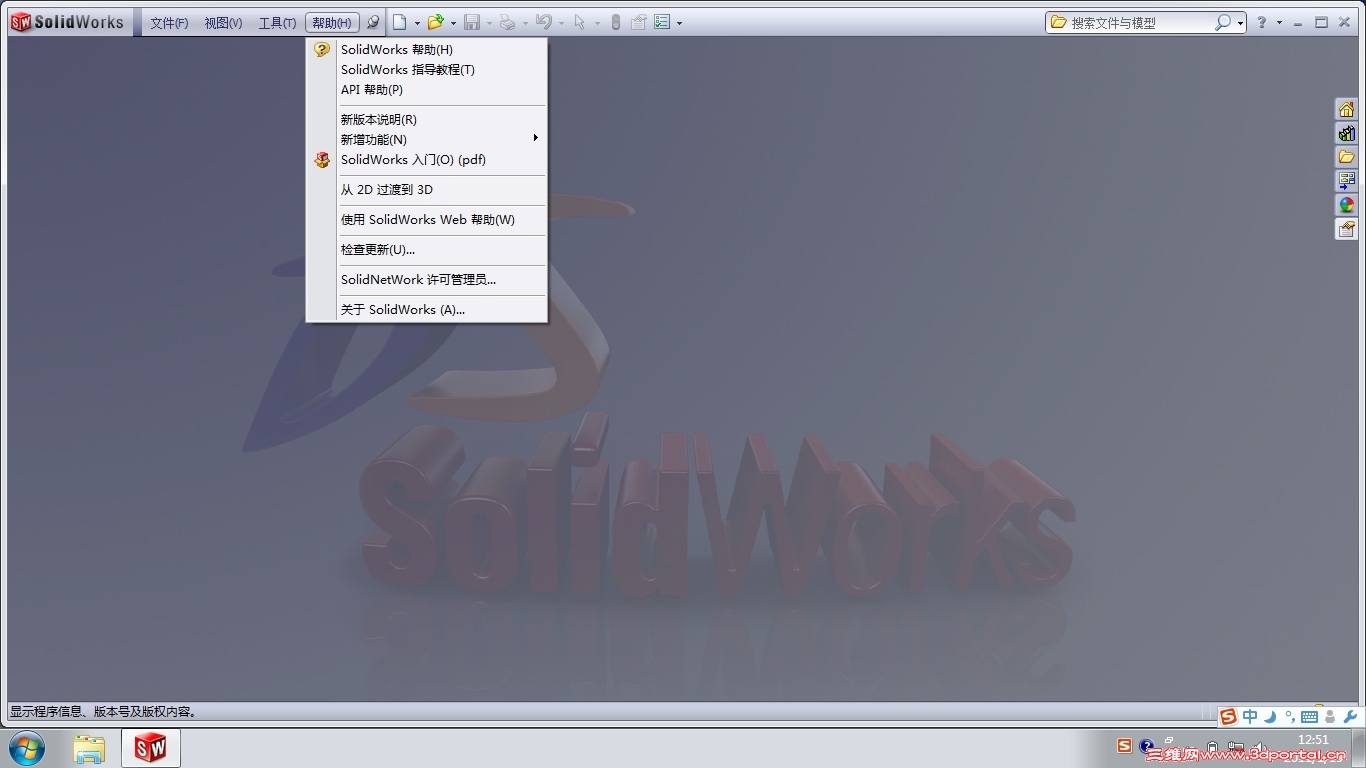Screen dimensions: 1366x768
Task: Open Options with the checklist icon
Action: pos(662,22)
